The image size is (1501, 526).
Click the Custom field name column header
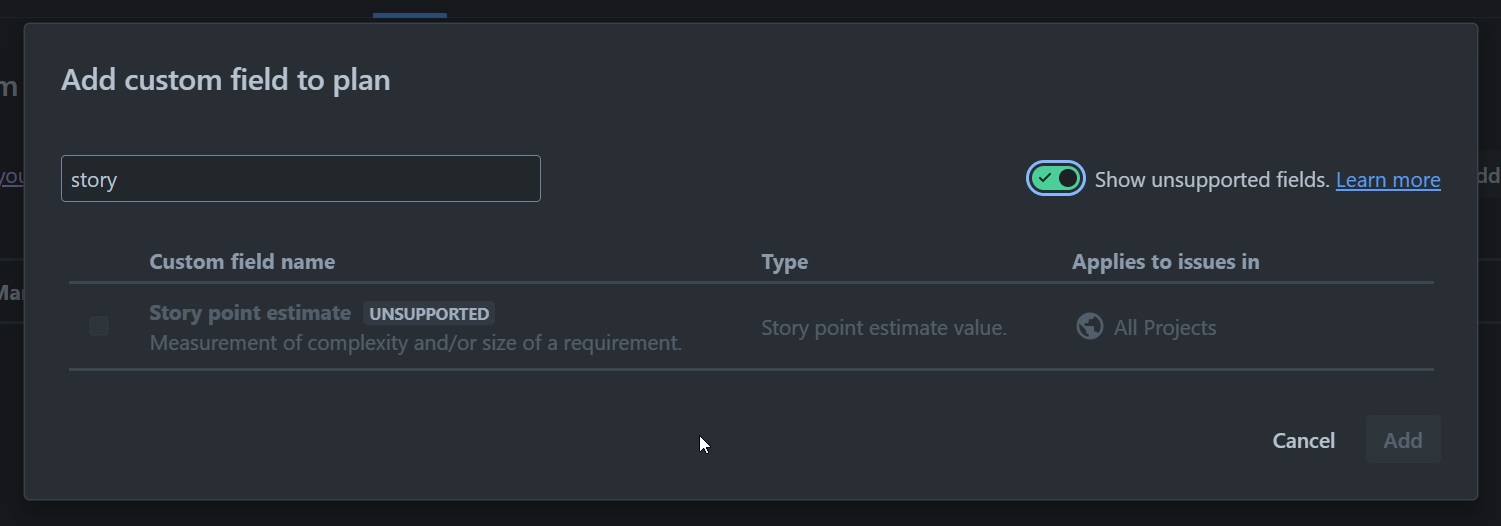242,262
